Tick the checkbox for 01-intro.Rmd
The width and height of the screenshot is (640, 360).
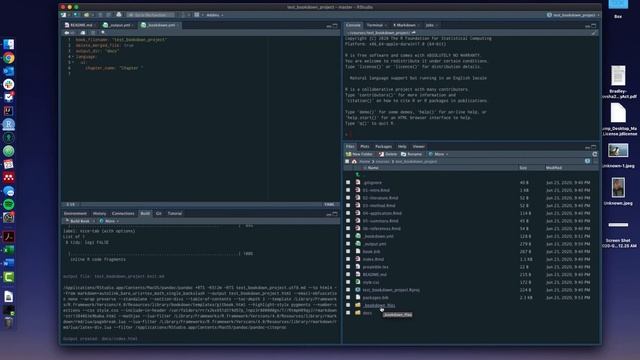point(348,190)
